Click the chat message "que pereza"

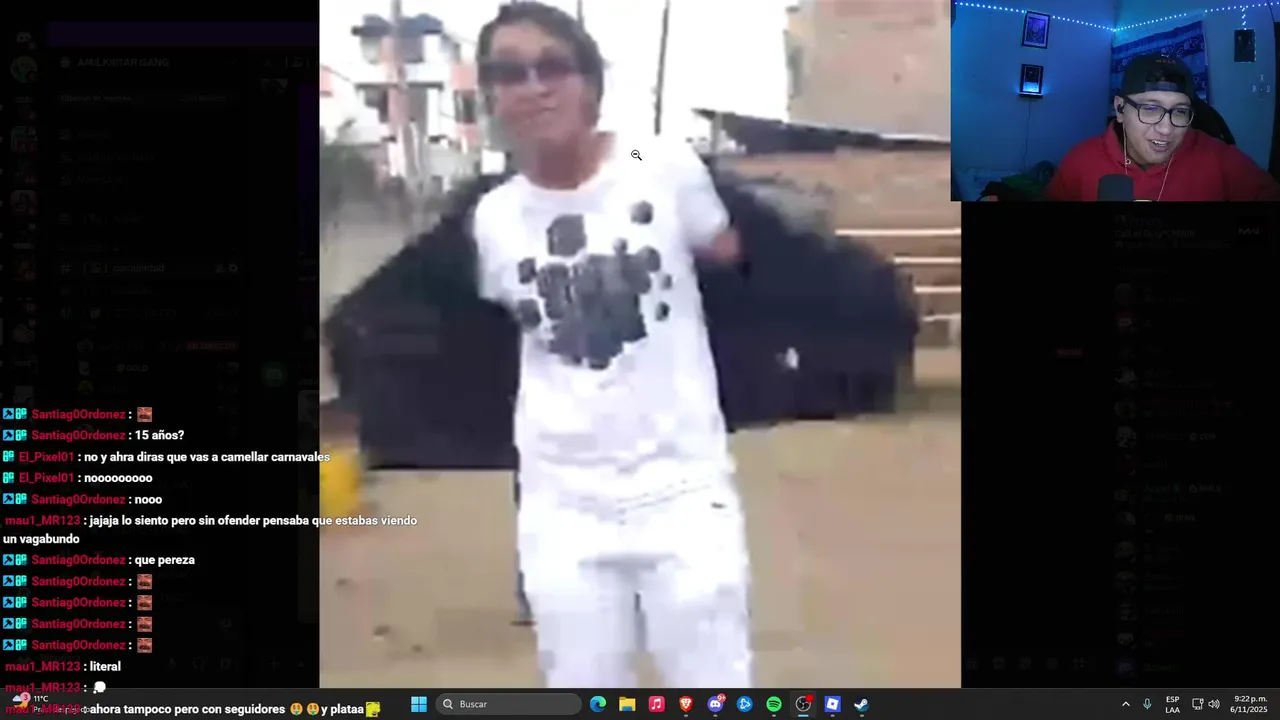click(x=164, y=560)
